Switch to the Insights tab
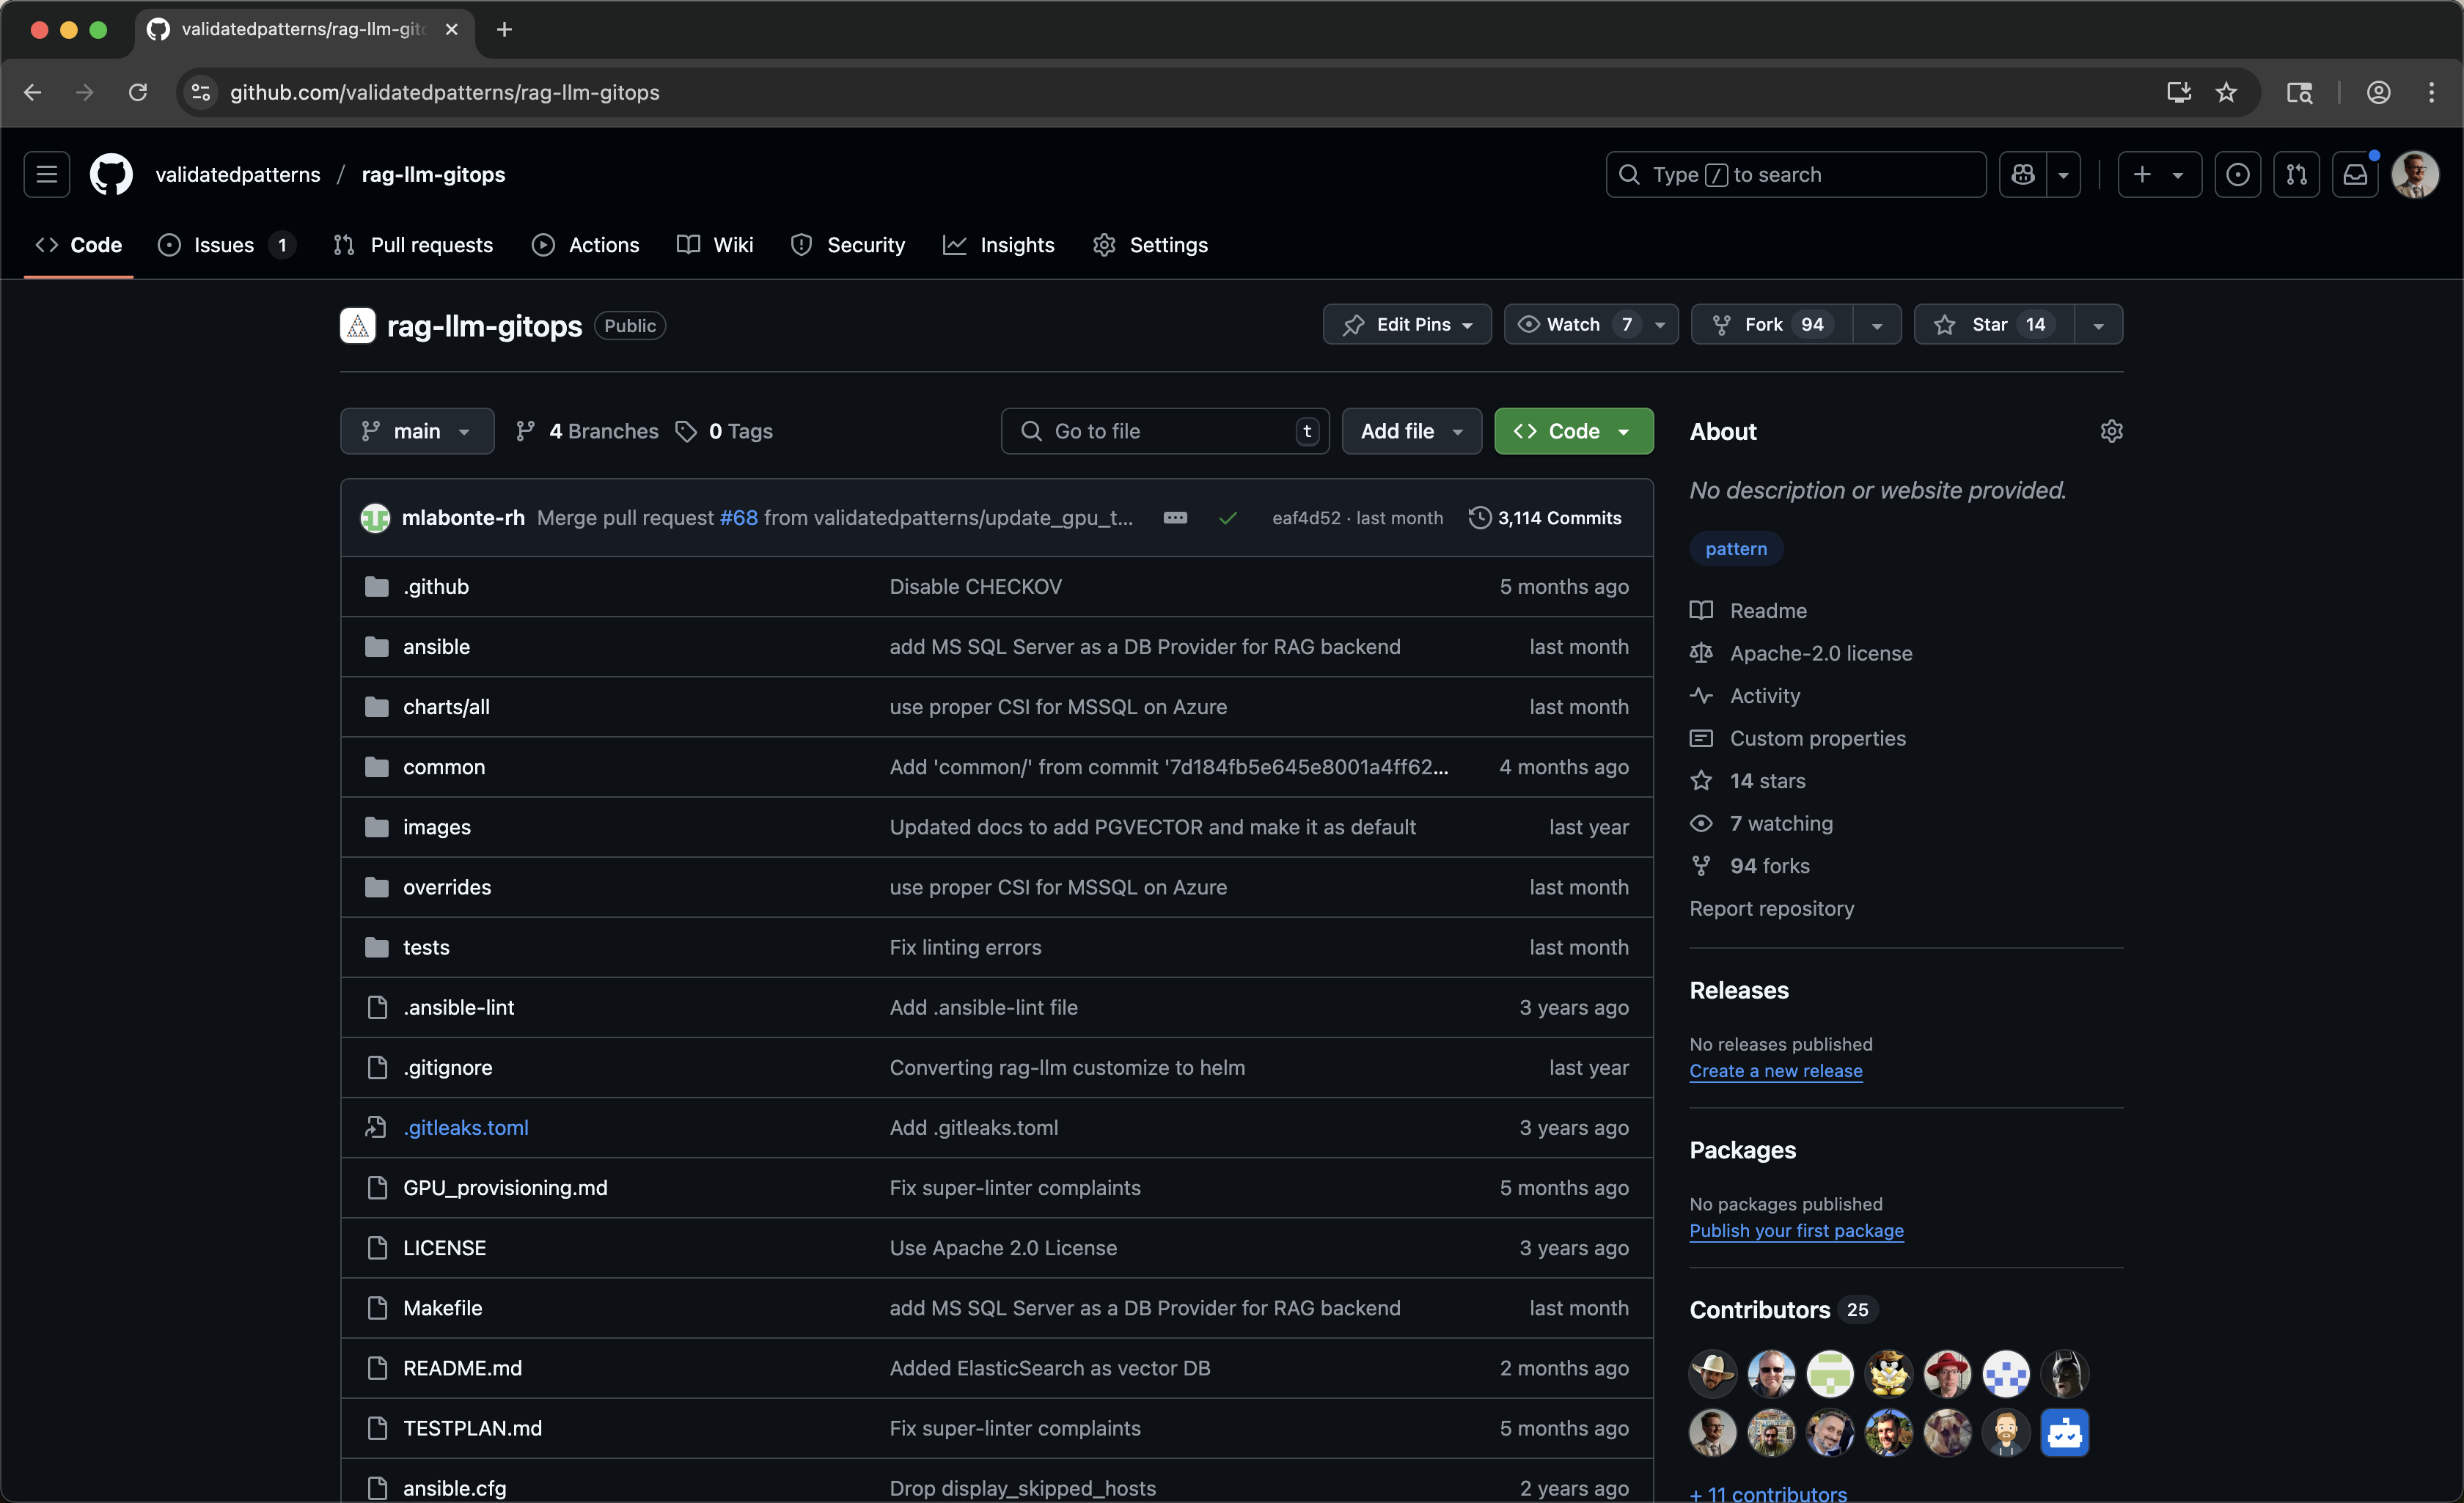Screen dimensions: 2464x1503 (999, 245)
